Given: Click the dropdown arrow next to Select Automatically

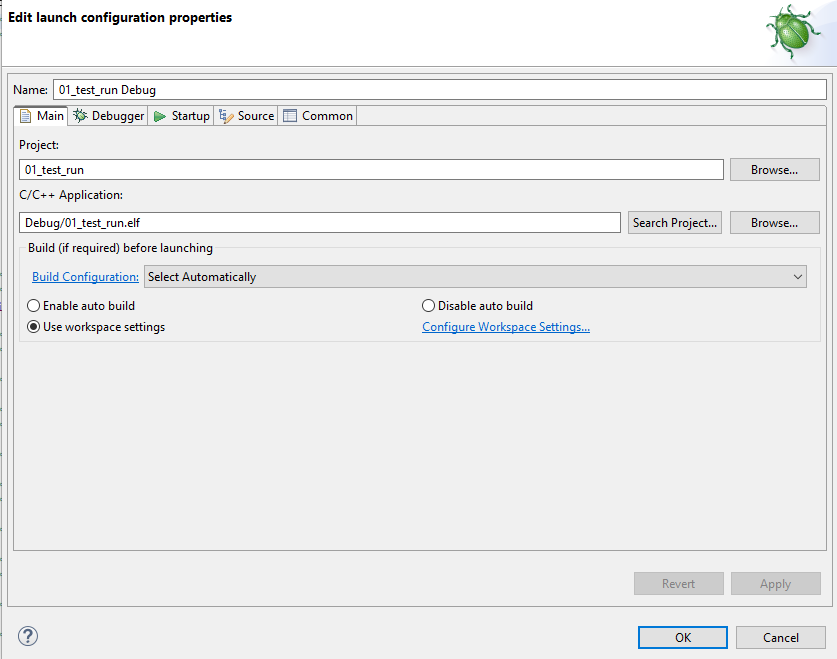Looking at the screenshot, I should tap(797, 276).
